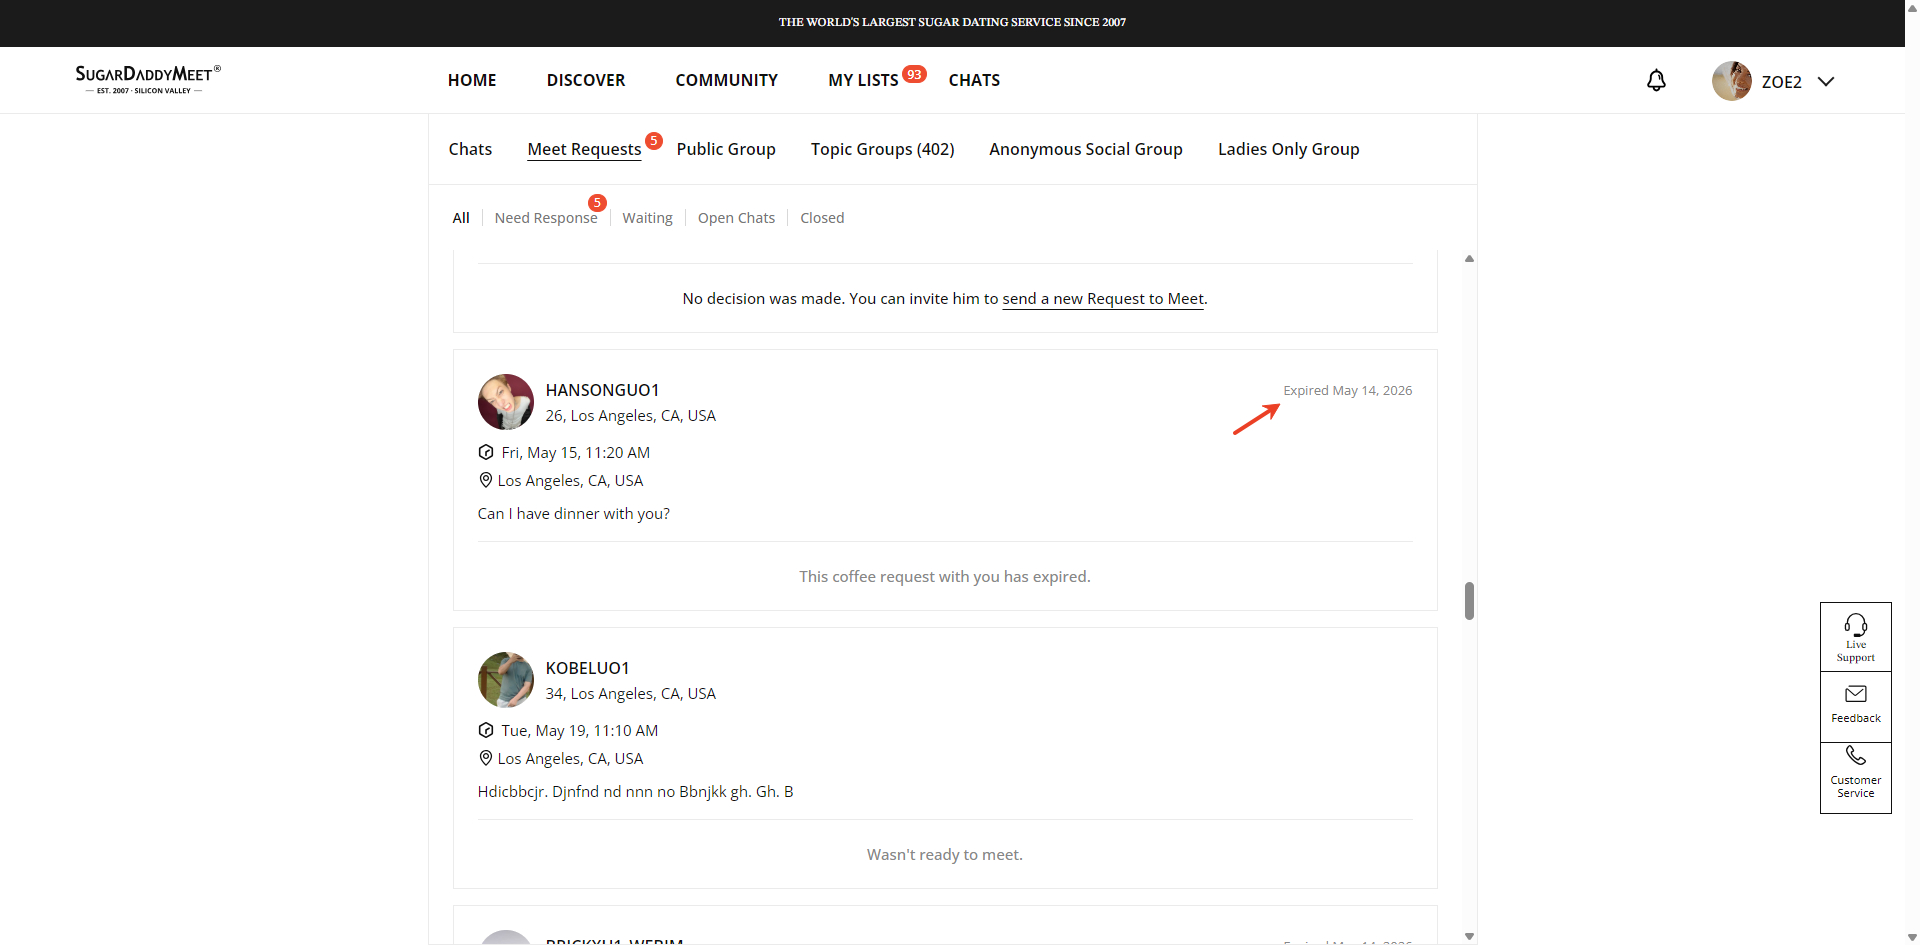Filter by Open Chats

pyautogui.click(x=736, y=218)
